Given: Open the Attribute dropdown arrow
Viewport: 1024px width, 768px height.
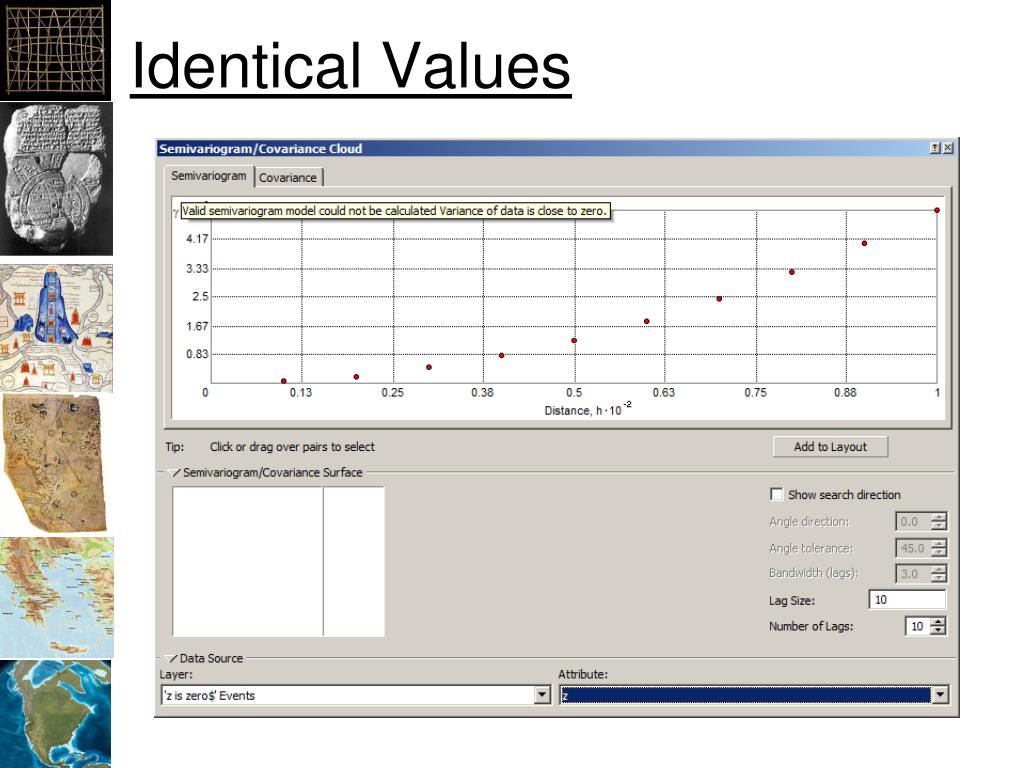Looking at the screenshot, I should click(x=940, y=696).
